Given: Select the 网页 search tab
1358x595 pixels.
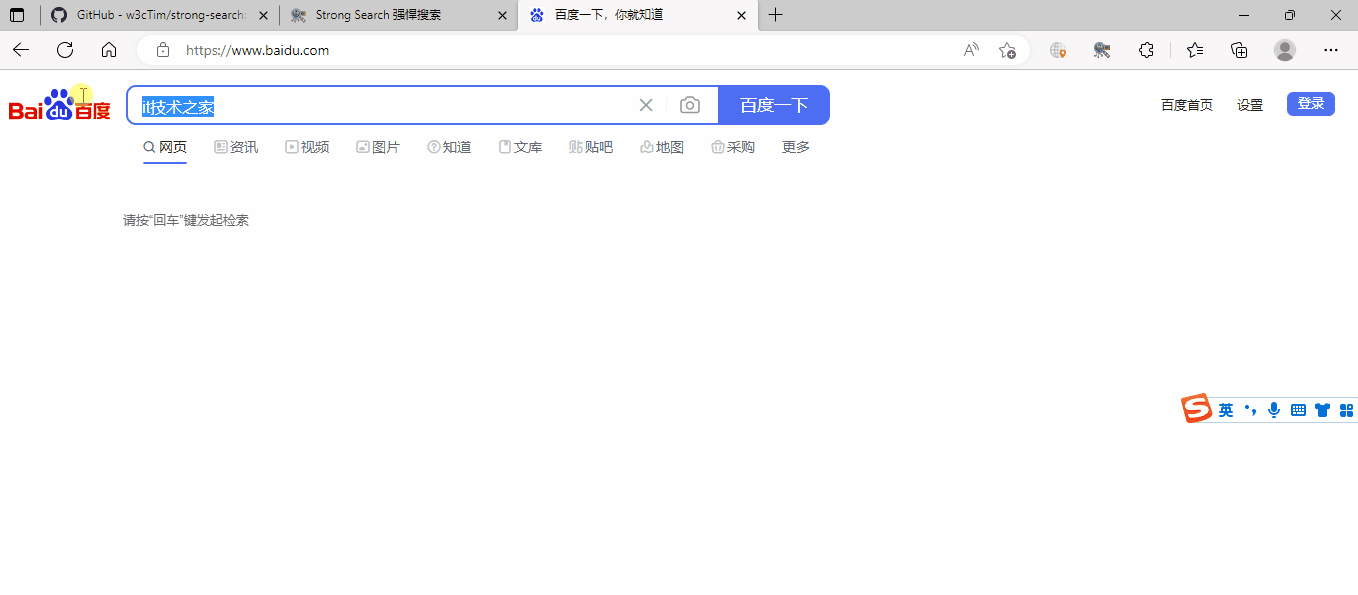Looking at the screenshot, I should click(x=165, y=147).
